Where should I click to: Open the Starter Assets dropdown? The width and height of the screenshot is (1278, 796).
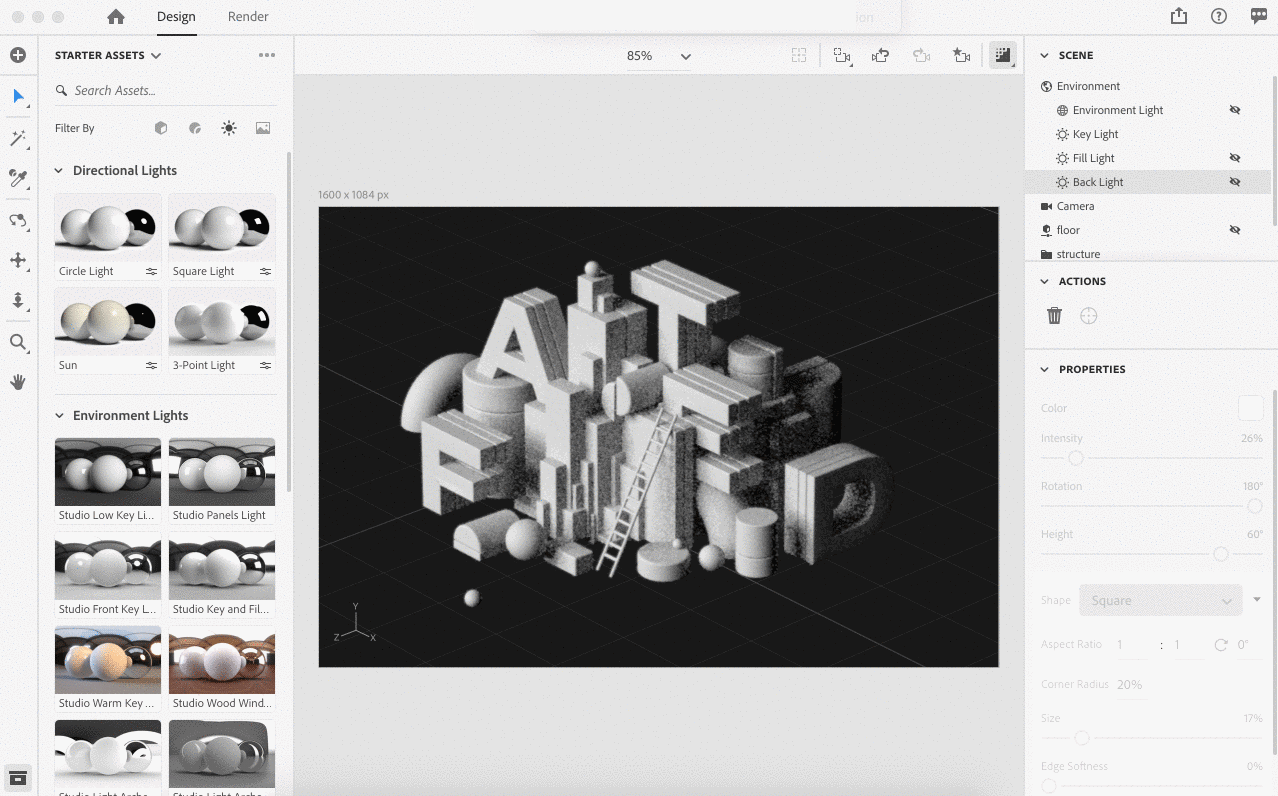pyautogui.click(x=108, y=55)
